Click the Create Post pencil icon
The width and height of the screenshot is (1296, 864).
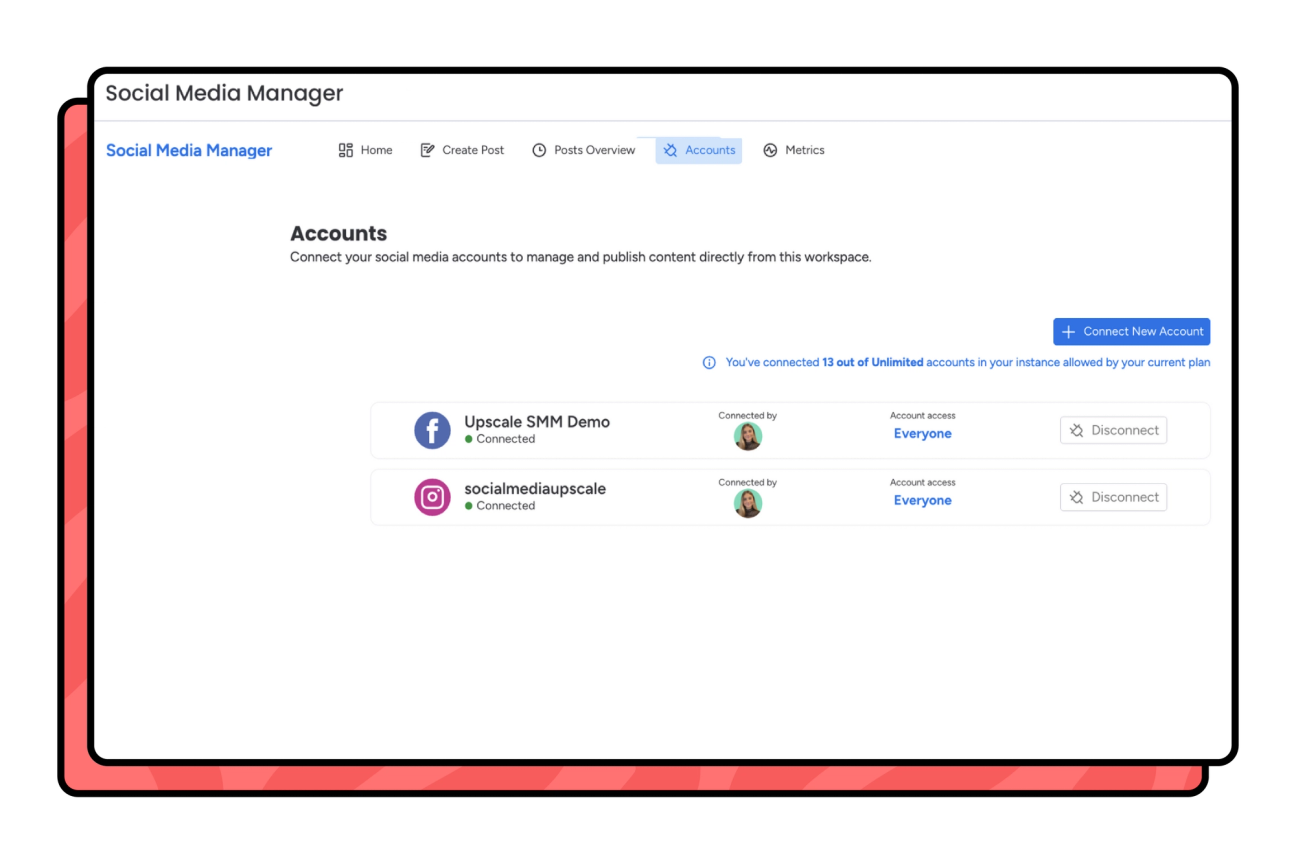click(x=428, y=149)
